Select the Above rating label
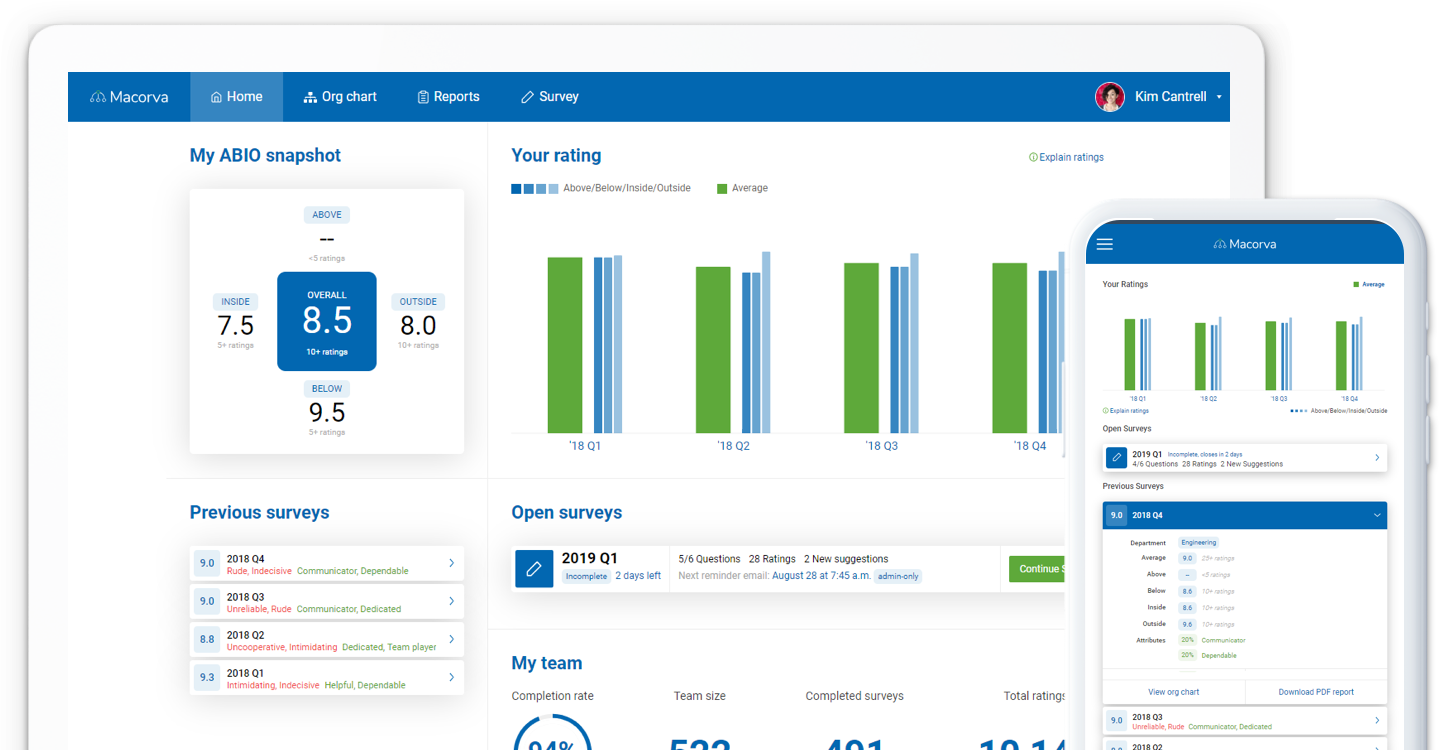 coord(327,215)
